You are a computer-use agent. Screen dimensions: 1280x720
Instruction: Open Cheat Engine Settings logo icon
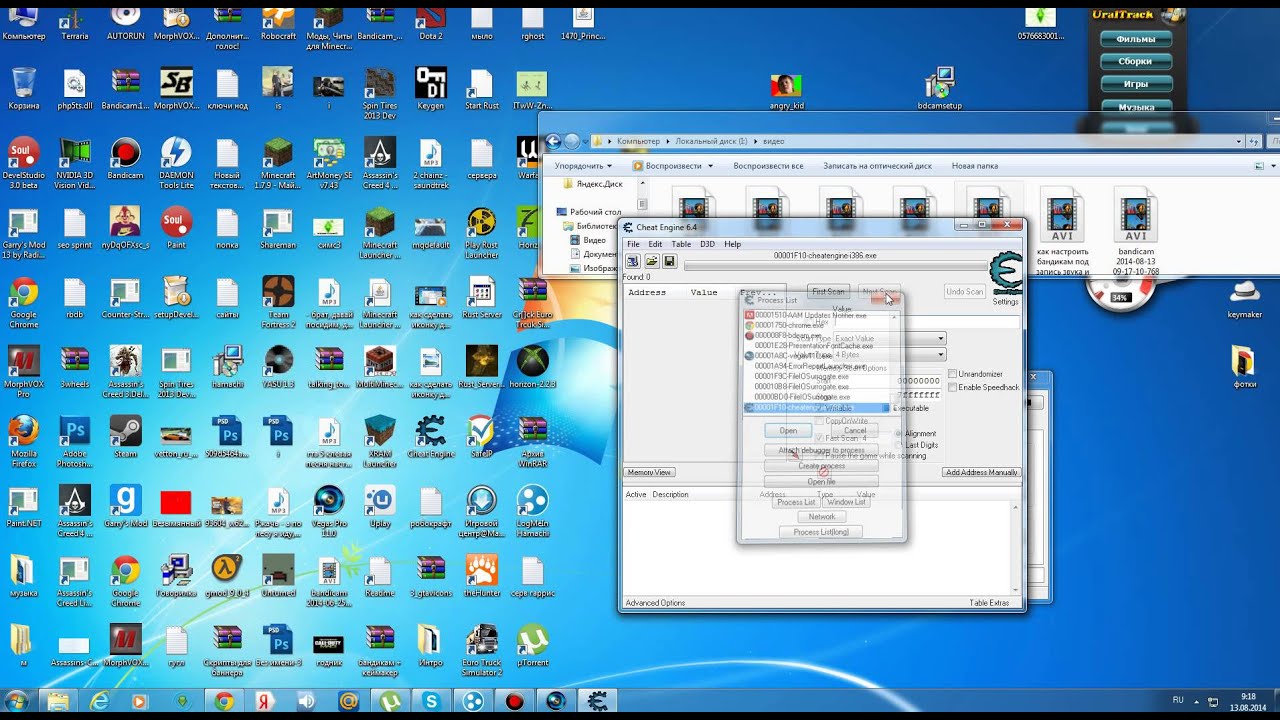coord(1005,273)
